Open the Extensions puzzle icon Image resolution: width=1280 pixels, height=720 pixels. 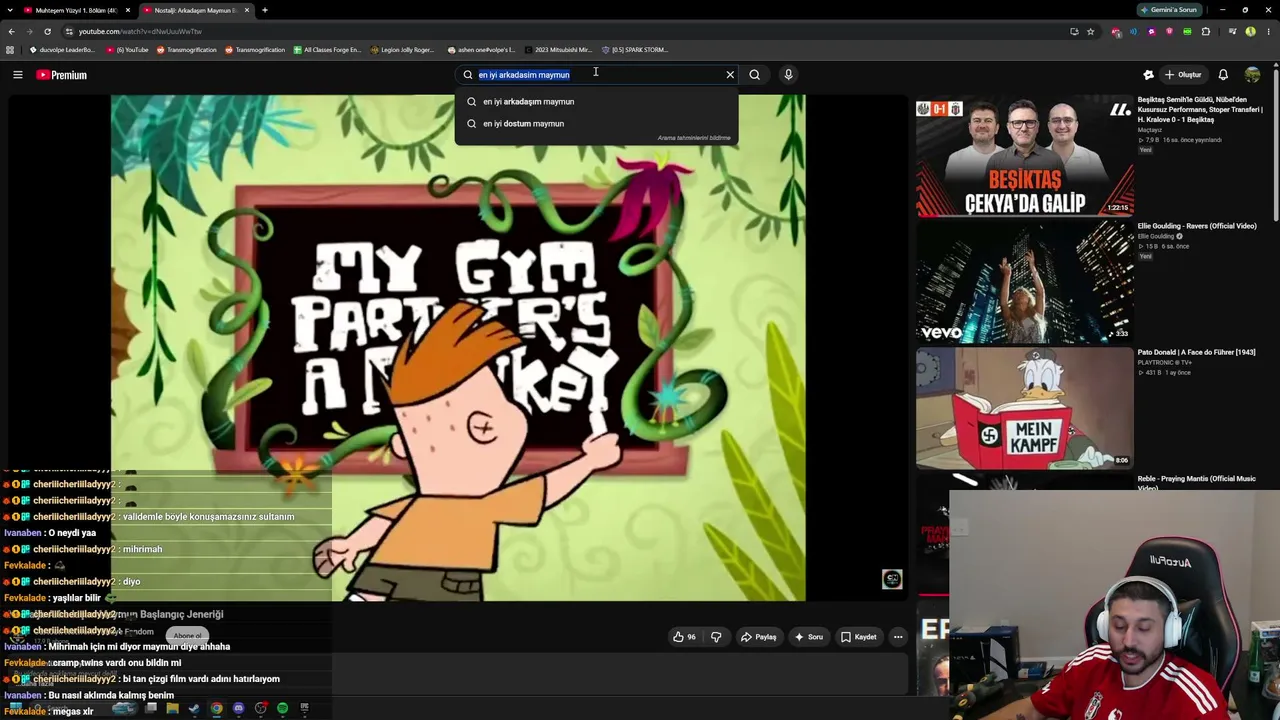coord(1206,31)
